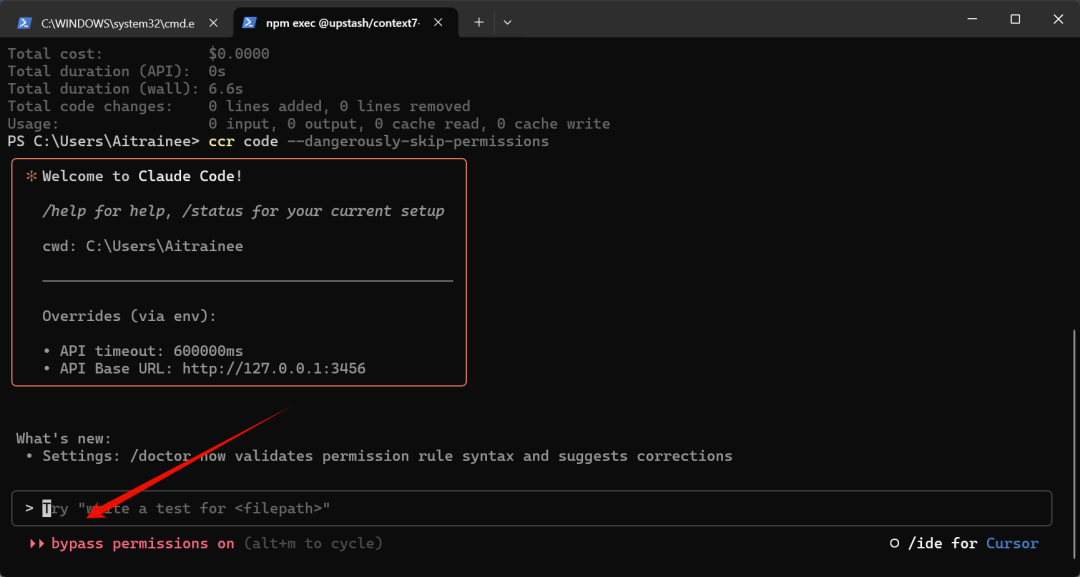Screen dimensions: 1080x577
Task: Click the blue "Cursor" IDE link
Action: pyautogui.click(x=1012, y=544)
